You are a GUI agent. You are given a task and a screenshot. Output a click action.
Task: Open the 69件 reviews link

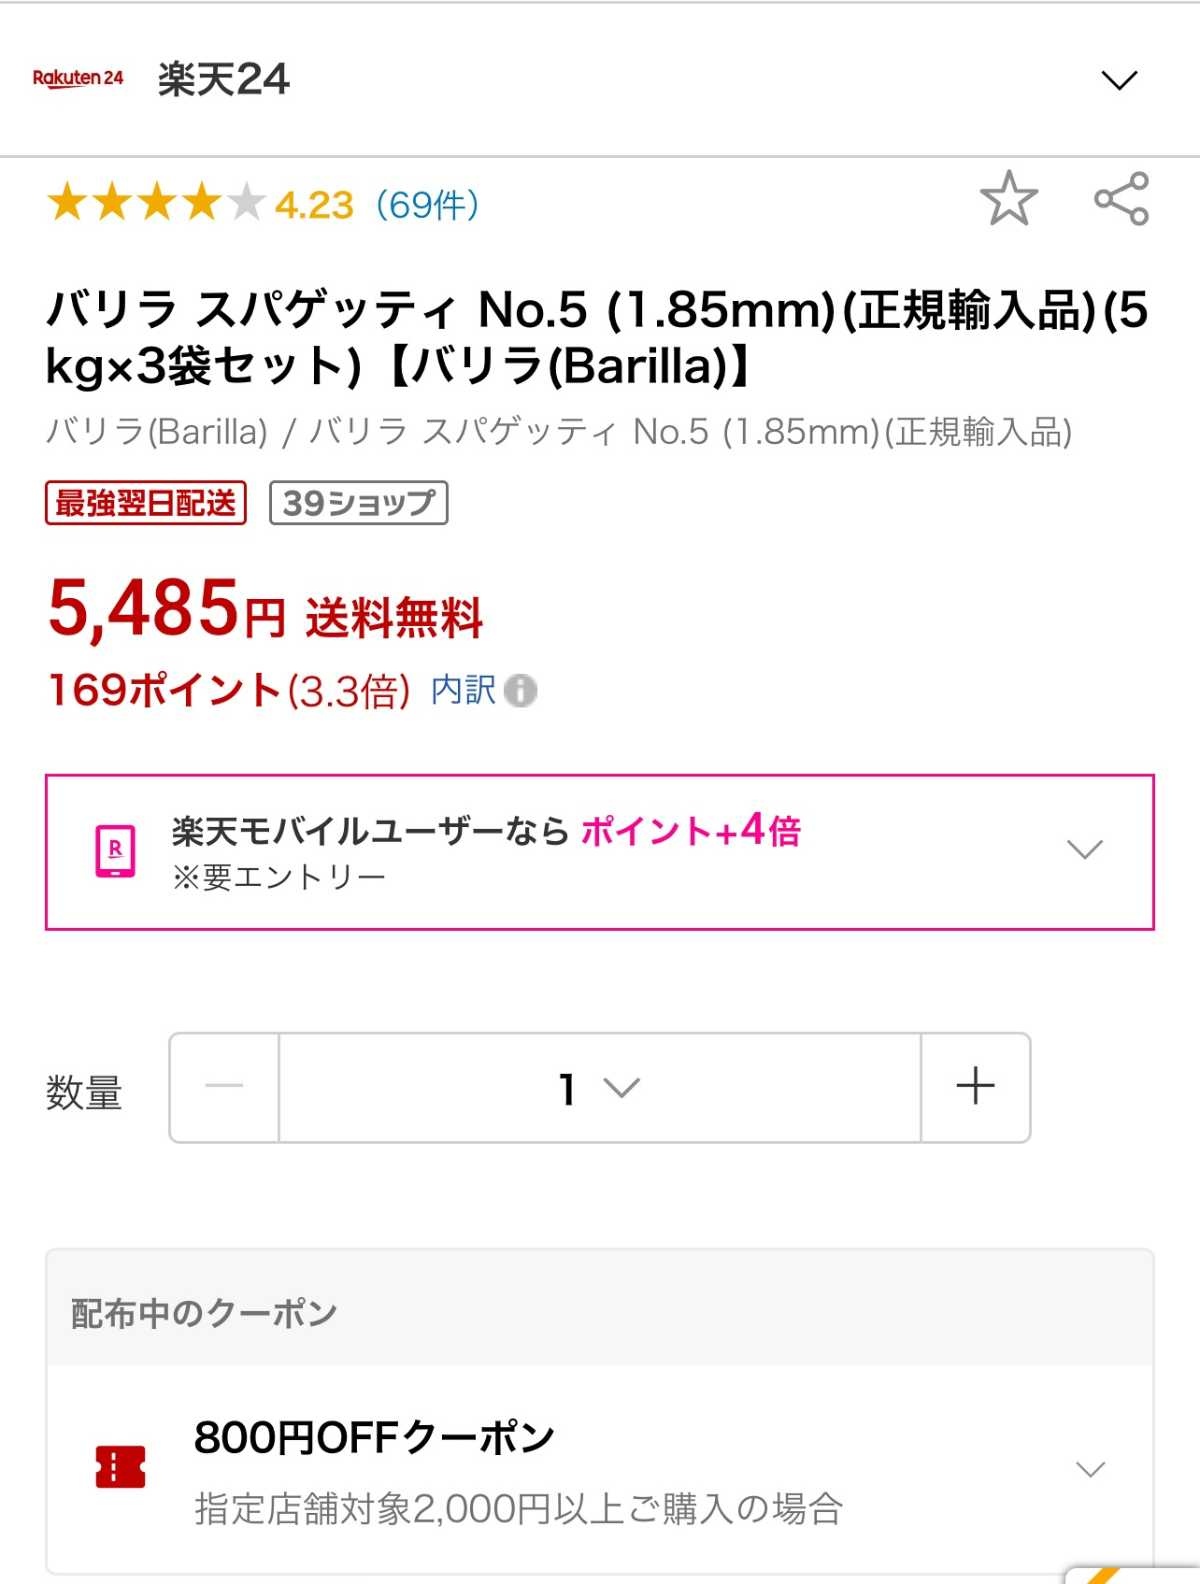(427, 205)
